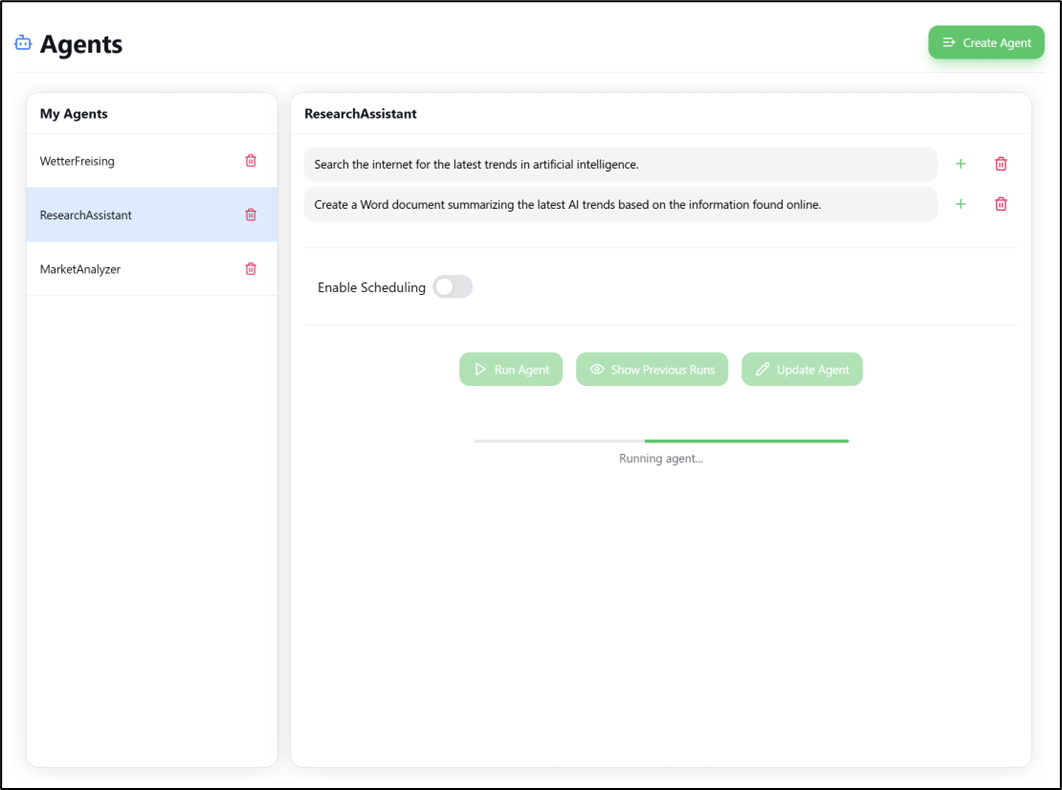Viewport: 1062px width, 790px height.
Task: Click the robot icon beside Agents title
Action: [22, 43]
